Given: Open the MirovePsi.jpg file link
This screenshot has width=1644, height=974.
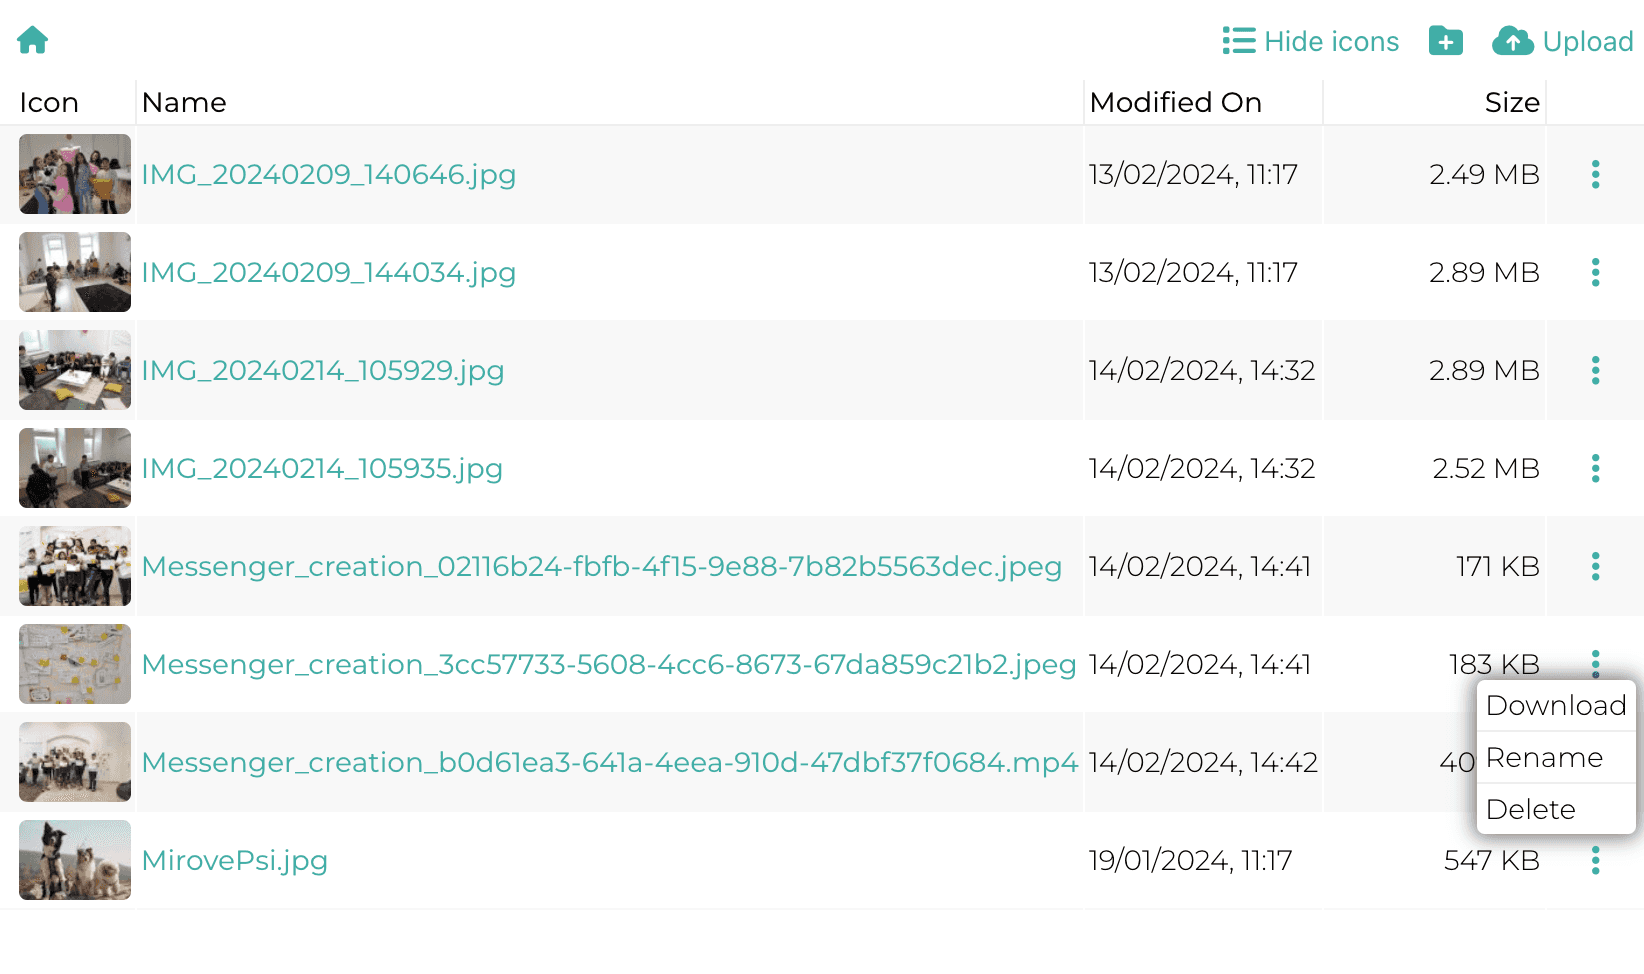Looking at the screenshot, I should point(234,861).
